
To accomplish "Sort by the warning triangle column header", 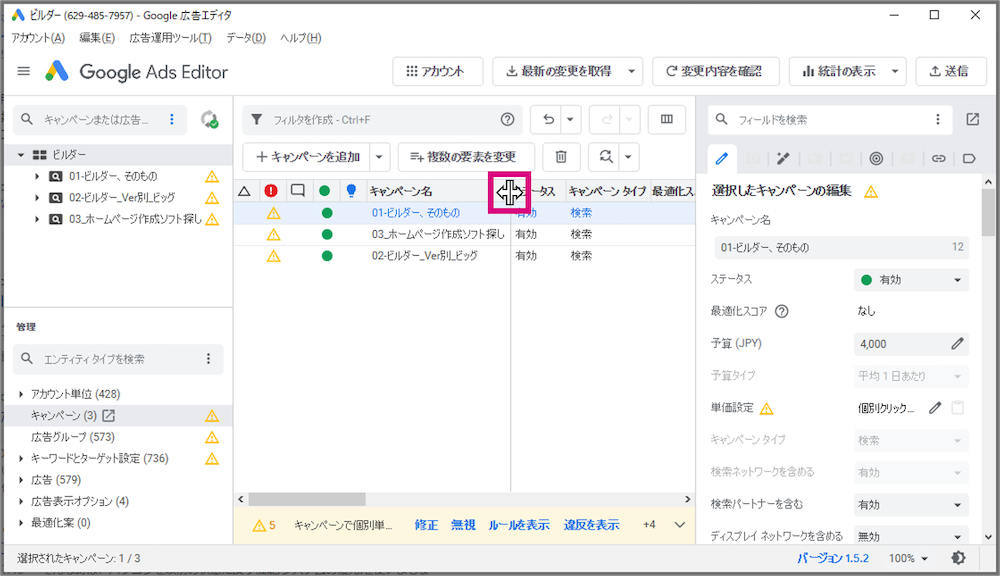I will (244, 191).
